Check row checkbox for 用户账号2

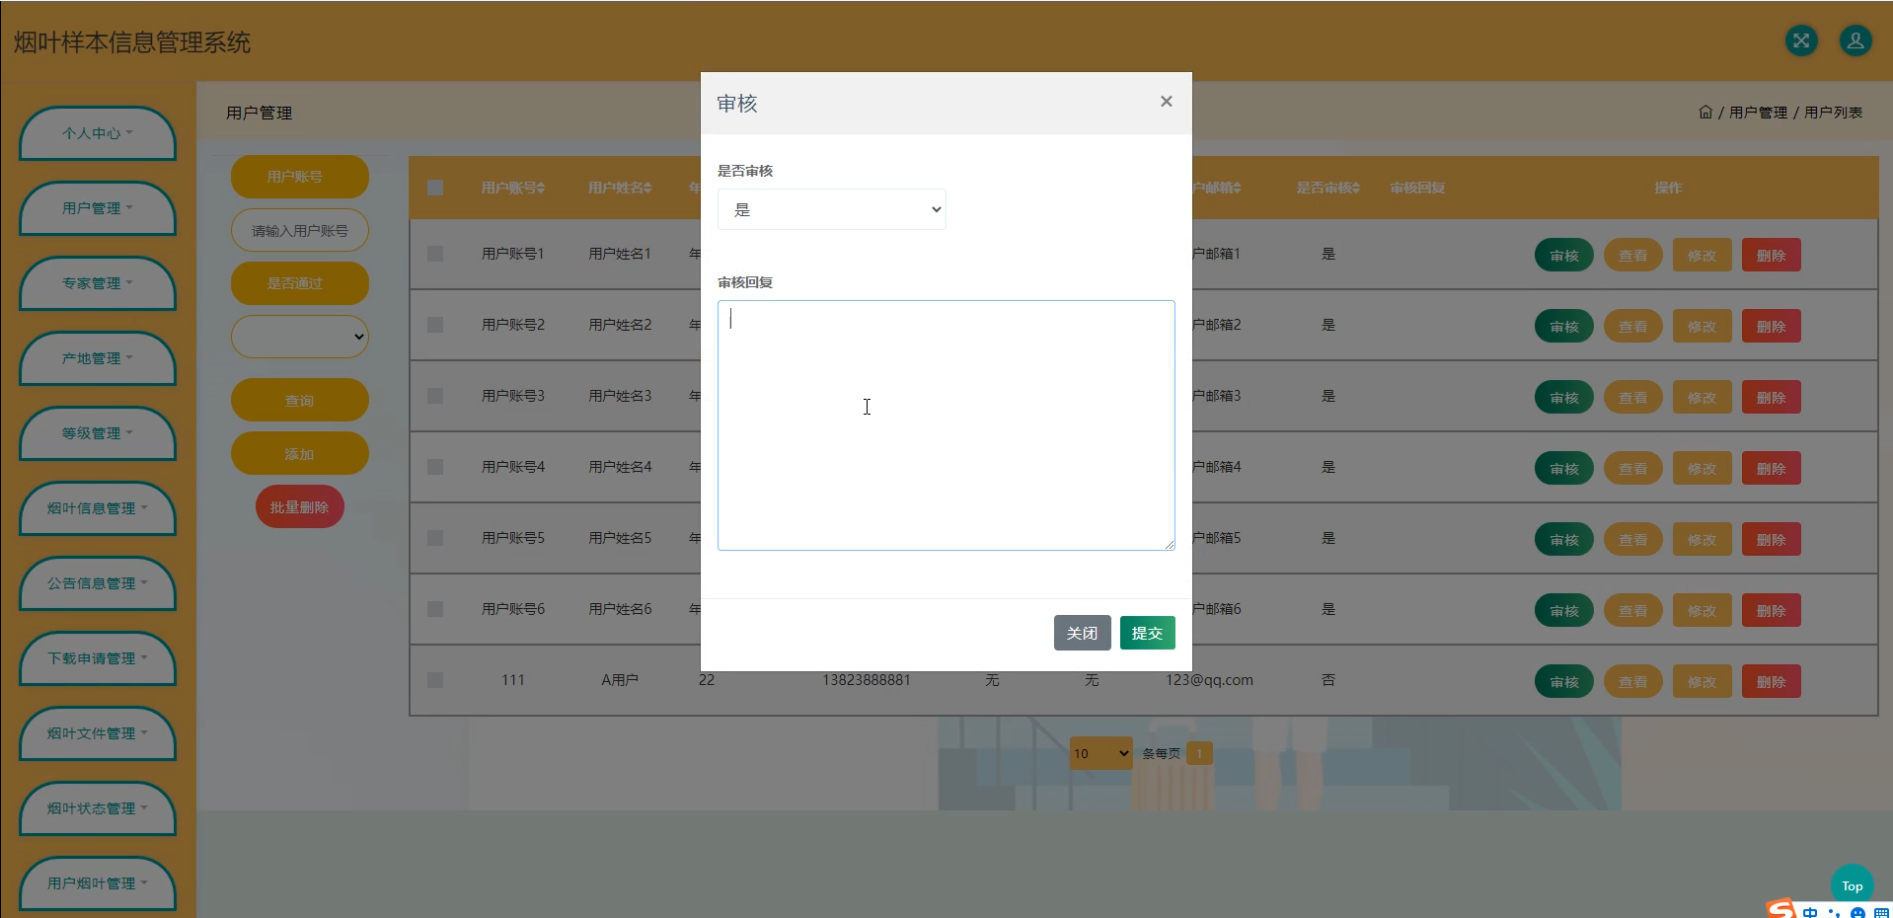(435, 325)
